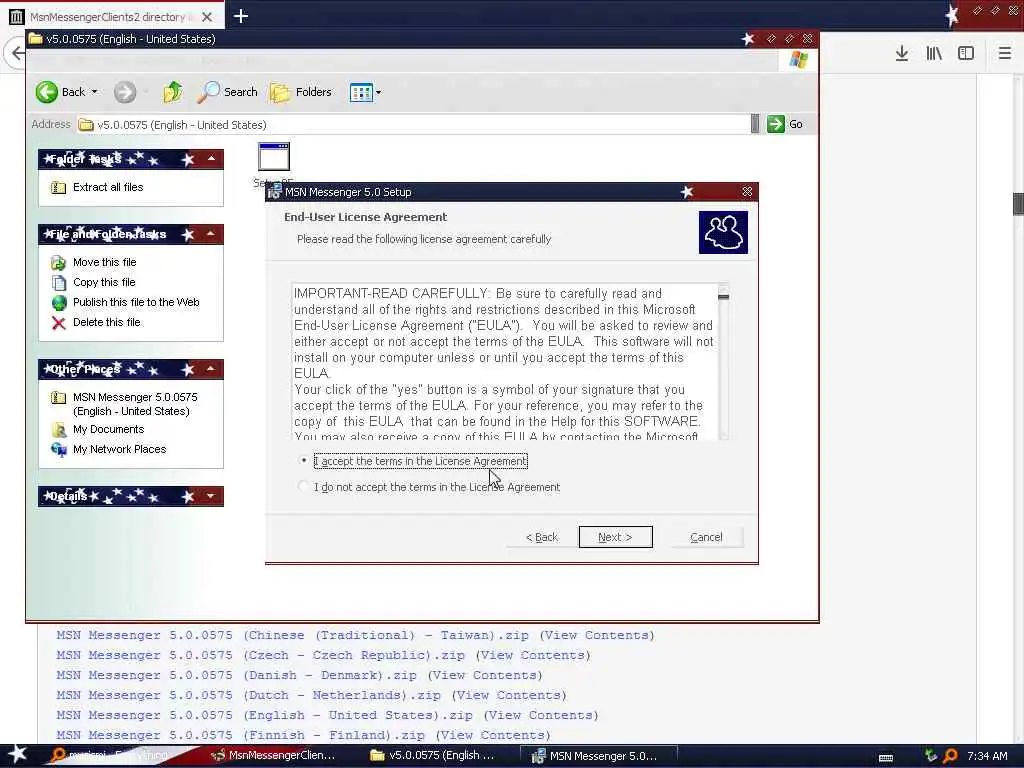Click Back in MSN Setup
This screenshot has height=768, width=1024.
pos(541,537)
